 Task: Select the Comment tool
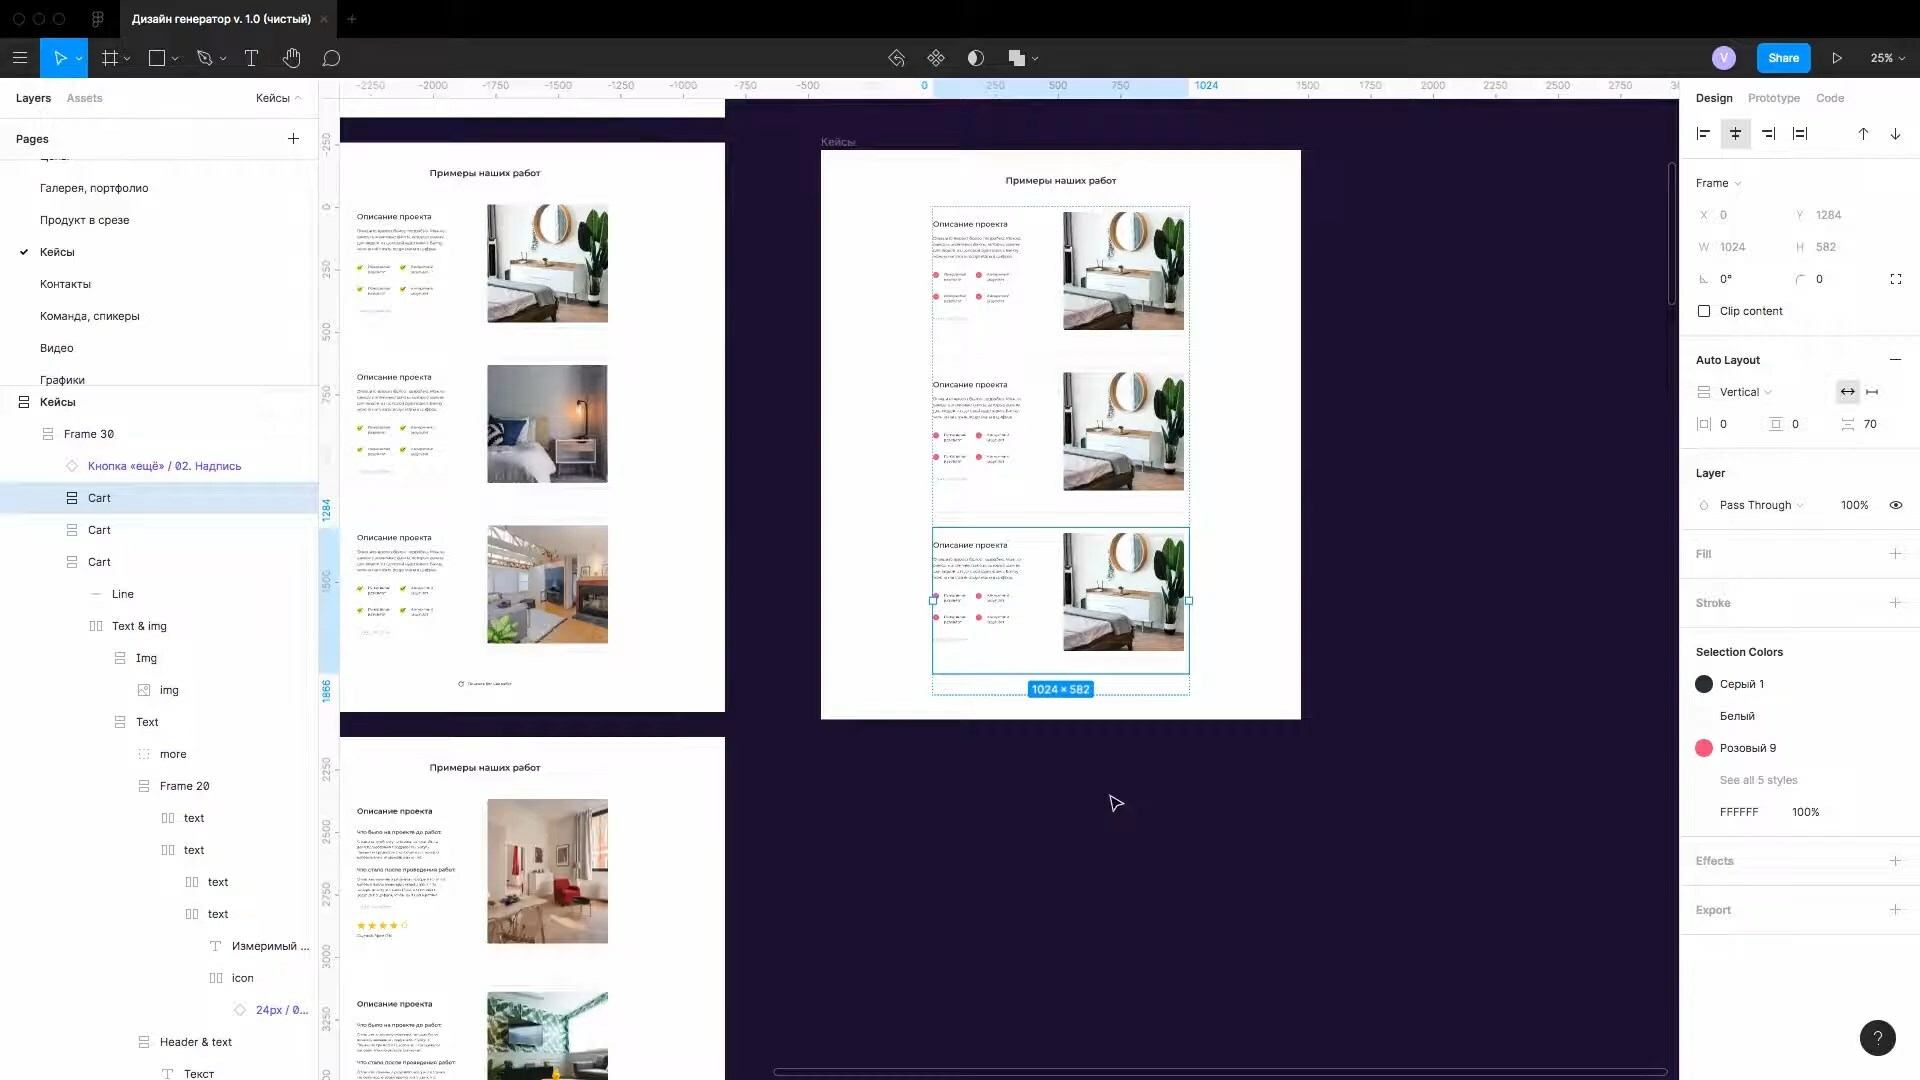pos(331,58)
